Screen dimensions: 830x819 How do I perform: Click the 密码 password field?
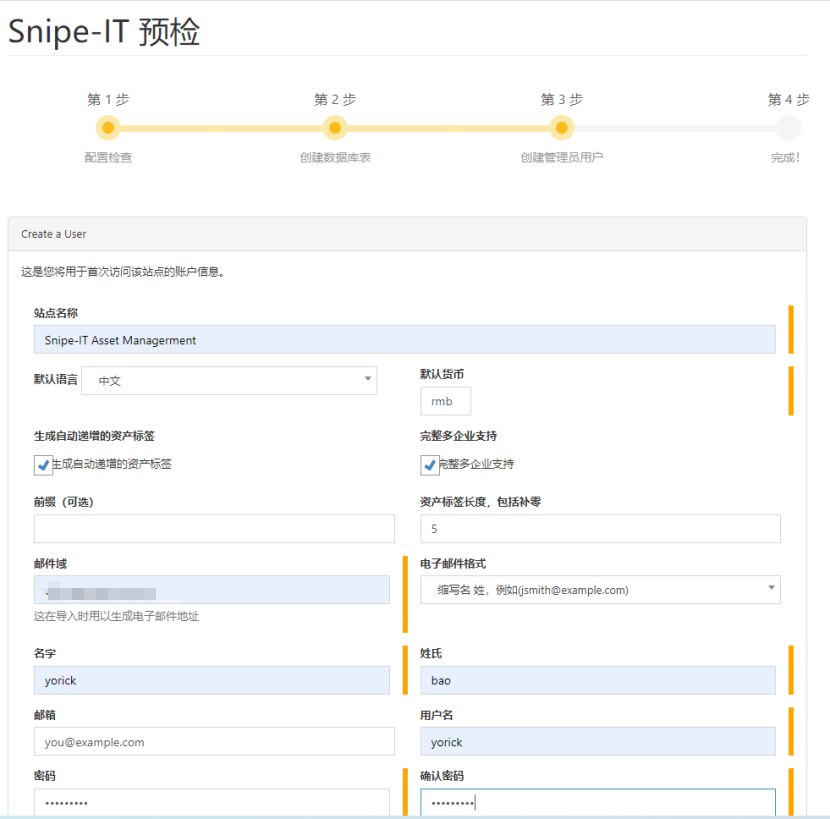coord(212,803)
